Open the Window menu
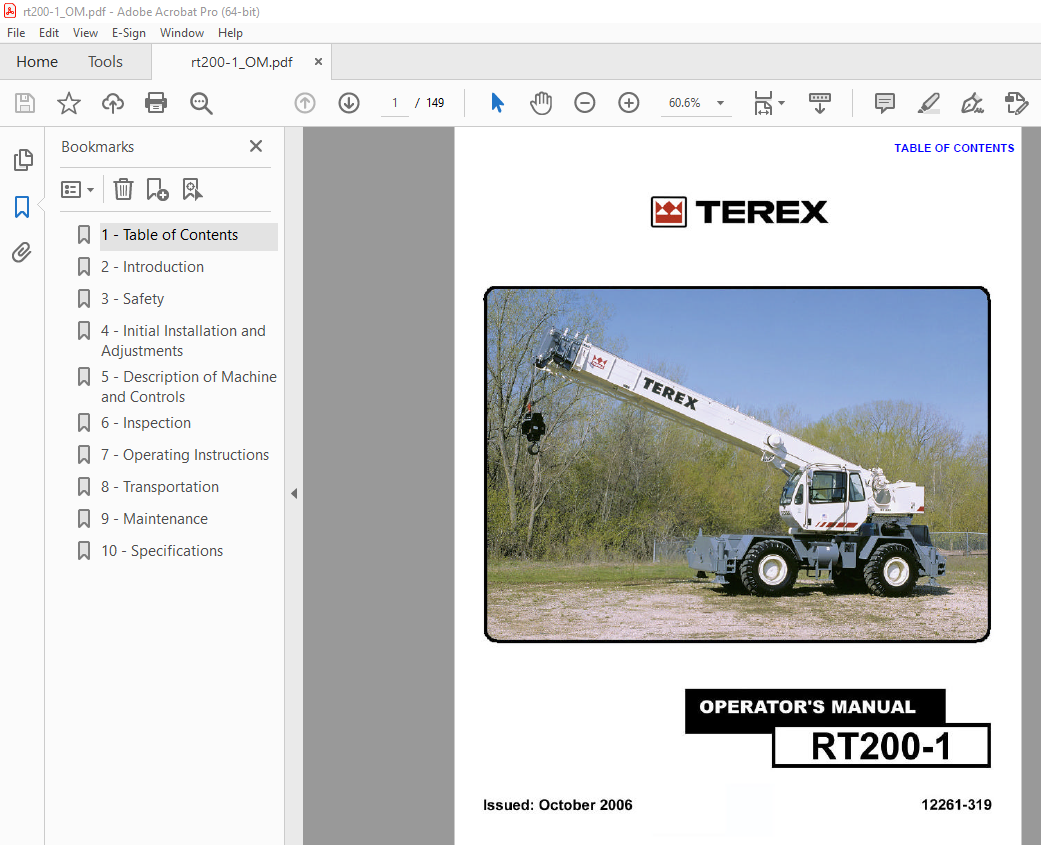The image size is (1041, 845). pyautogui.click(x=182, y=33)
